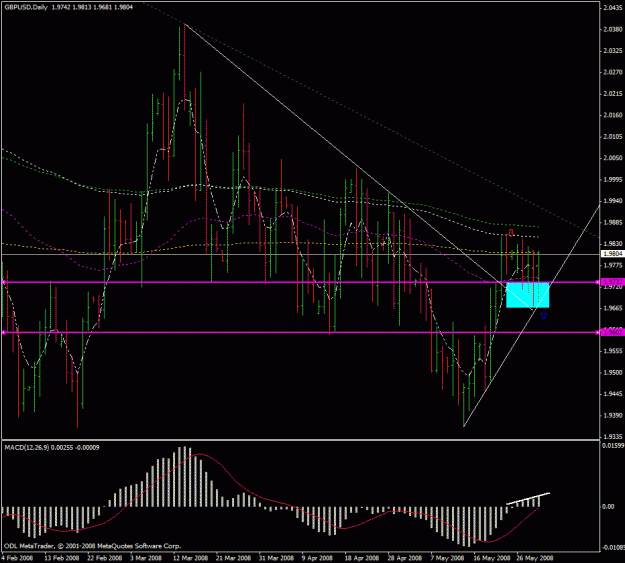Click the 18 Apr 2008 date label
Screen dimensions: 625x563
click(x=362, y=558)
